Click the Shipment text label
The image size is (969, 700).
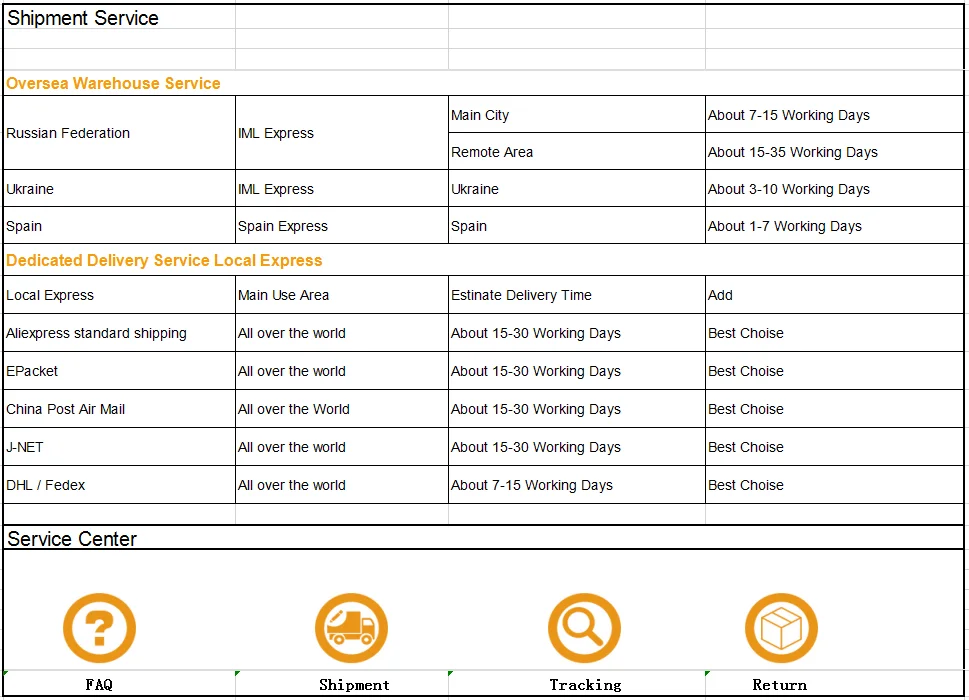(354, 685)
